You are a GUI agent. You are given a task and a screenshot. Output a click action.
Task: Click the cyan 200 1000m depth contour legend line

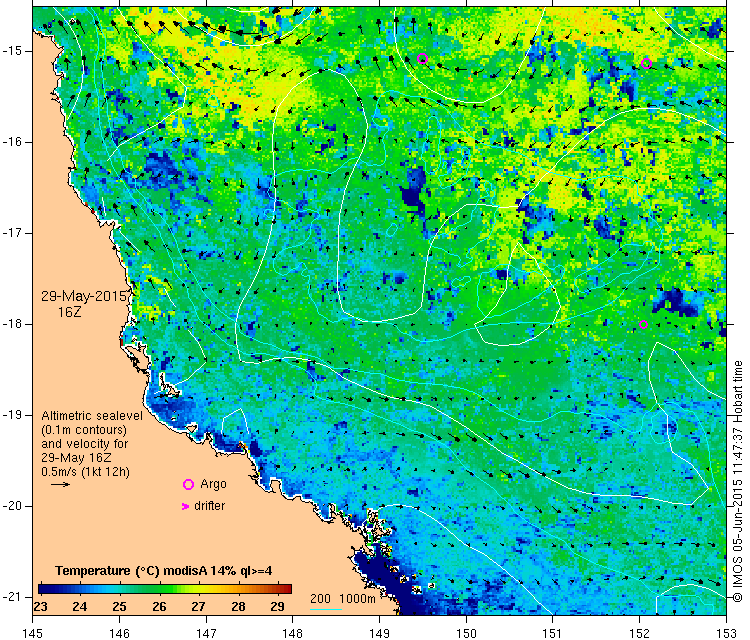pos(326,609)
